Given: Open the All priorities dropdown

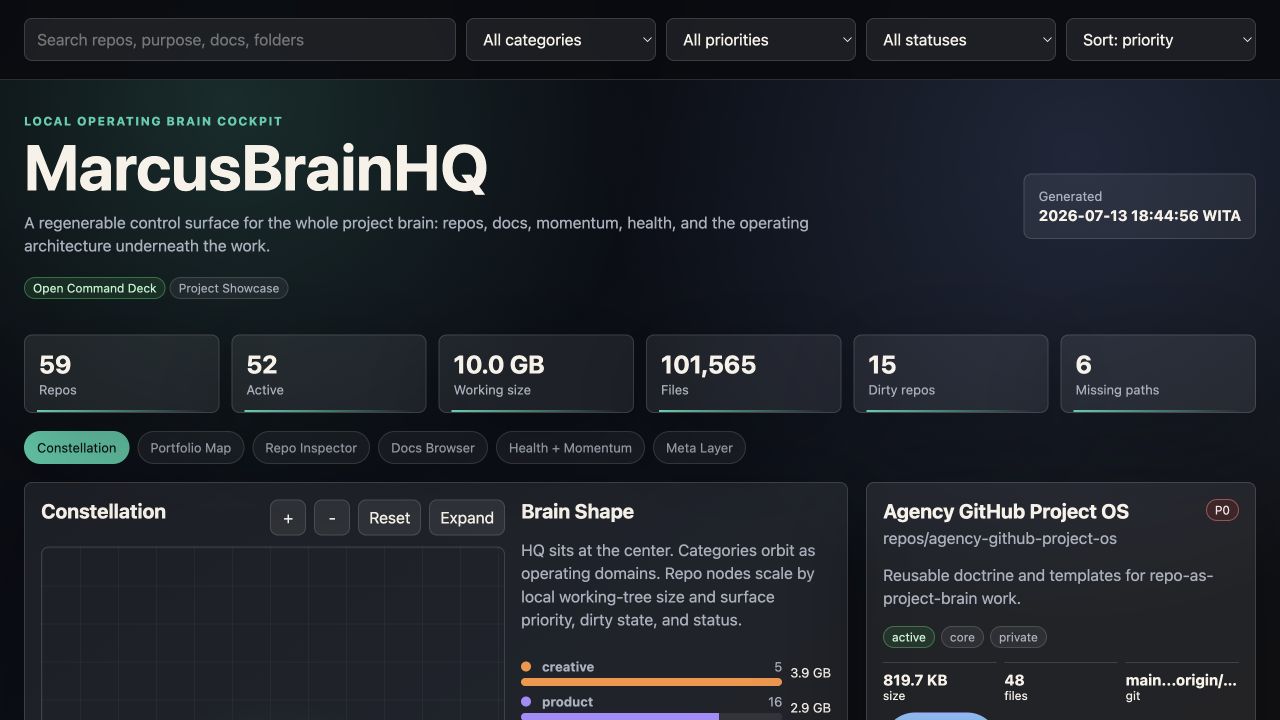Looking at the screenshot, I should tap(761, 40).
